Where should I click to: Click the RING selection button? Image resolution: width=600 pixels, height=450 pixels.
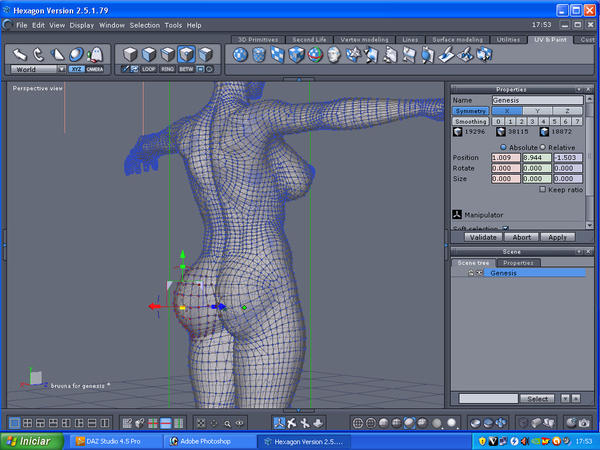(x=169, y=69)
